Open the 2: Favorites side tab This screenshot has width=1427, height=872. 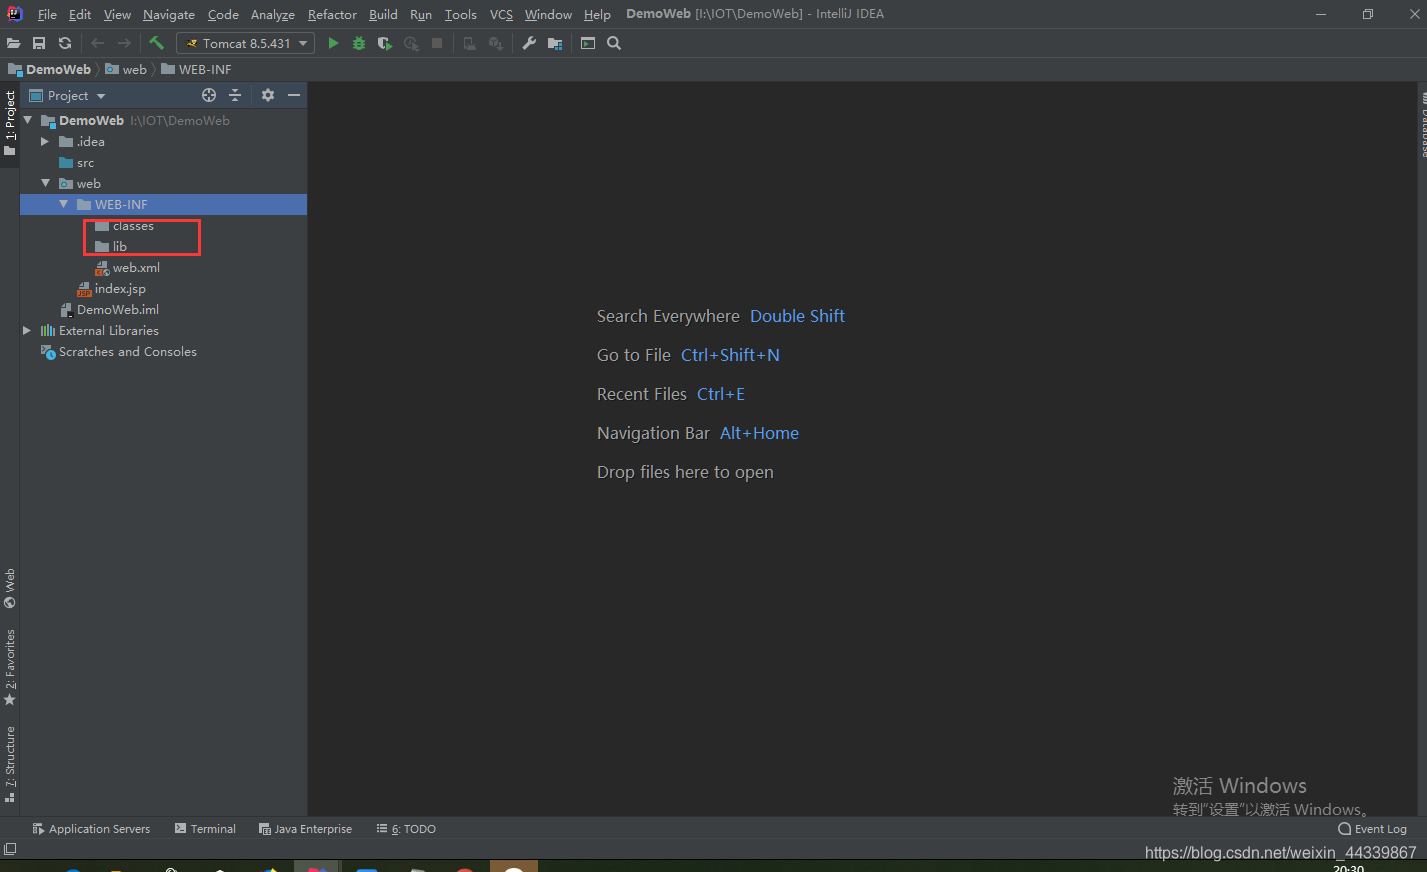[x=10, y=667]
